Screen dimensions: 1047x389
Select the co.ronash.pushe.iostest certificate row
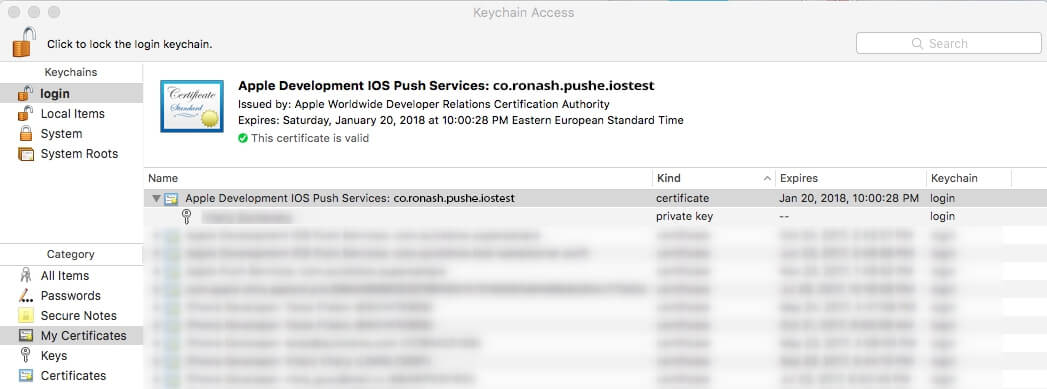[x=595, y=198]
